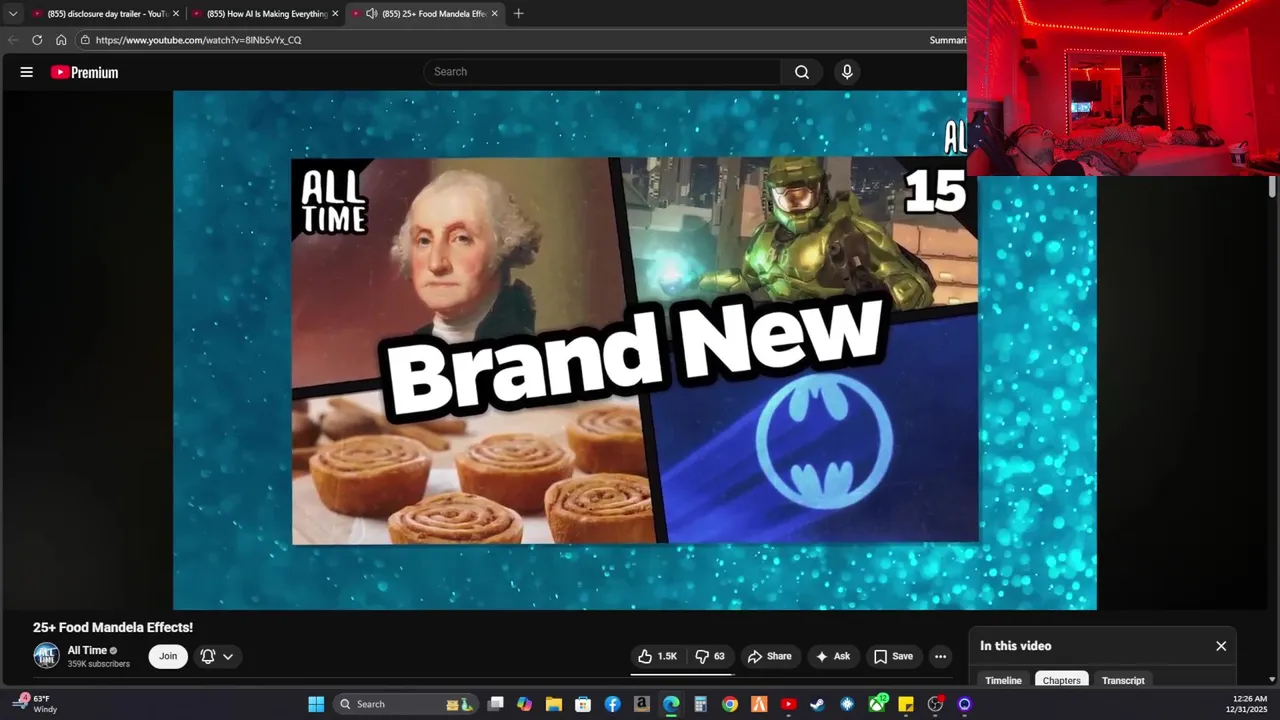This screenshot has height=720, width=1280.
Task: Close the disclosure day trailer tab
Action: point(176,14)
